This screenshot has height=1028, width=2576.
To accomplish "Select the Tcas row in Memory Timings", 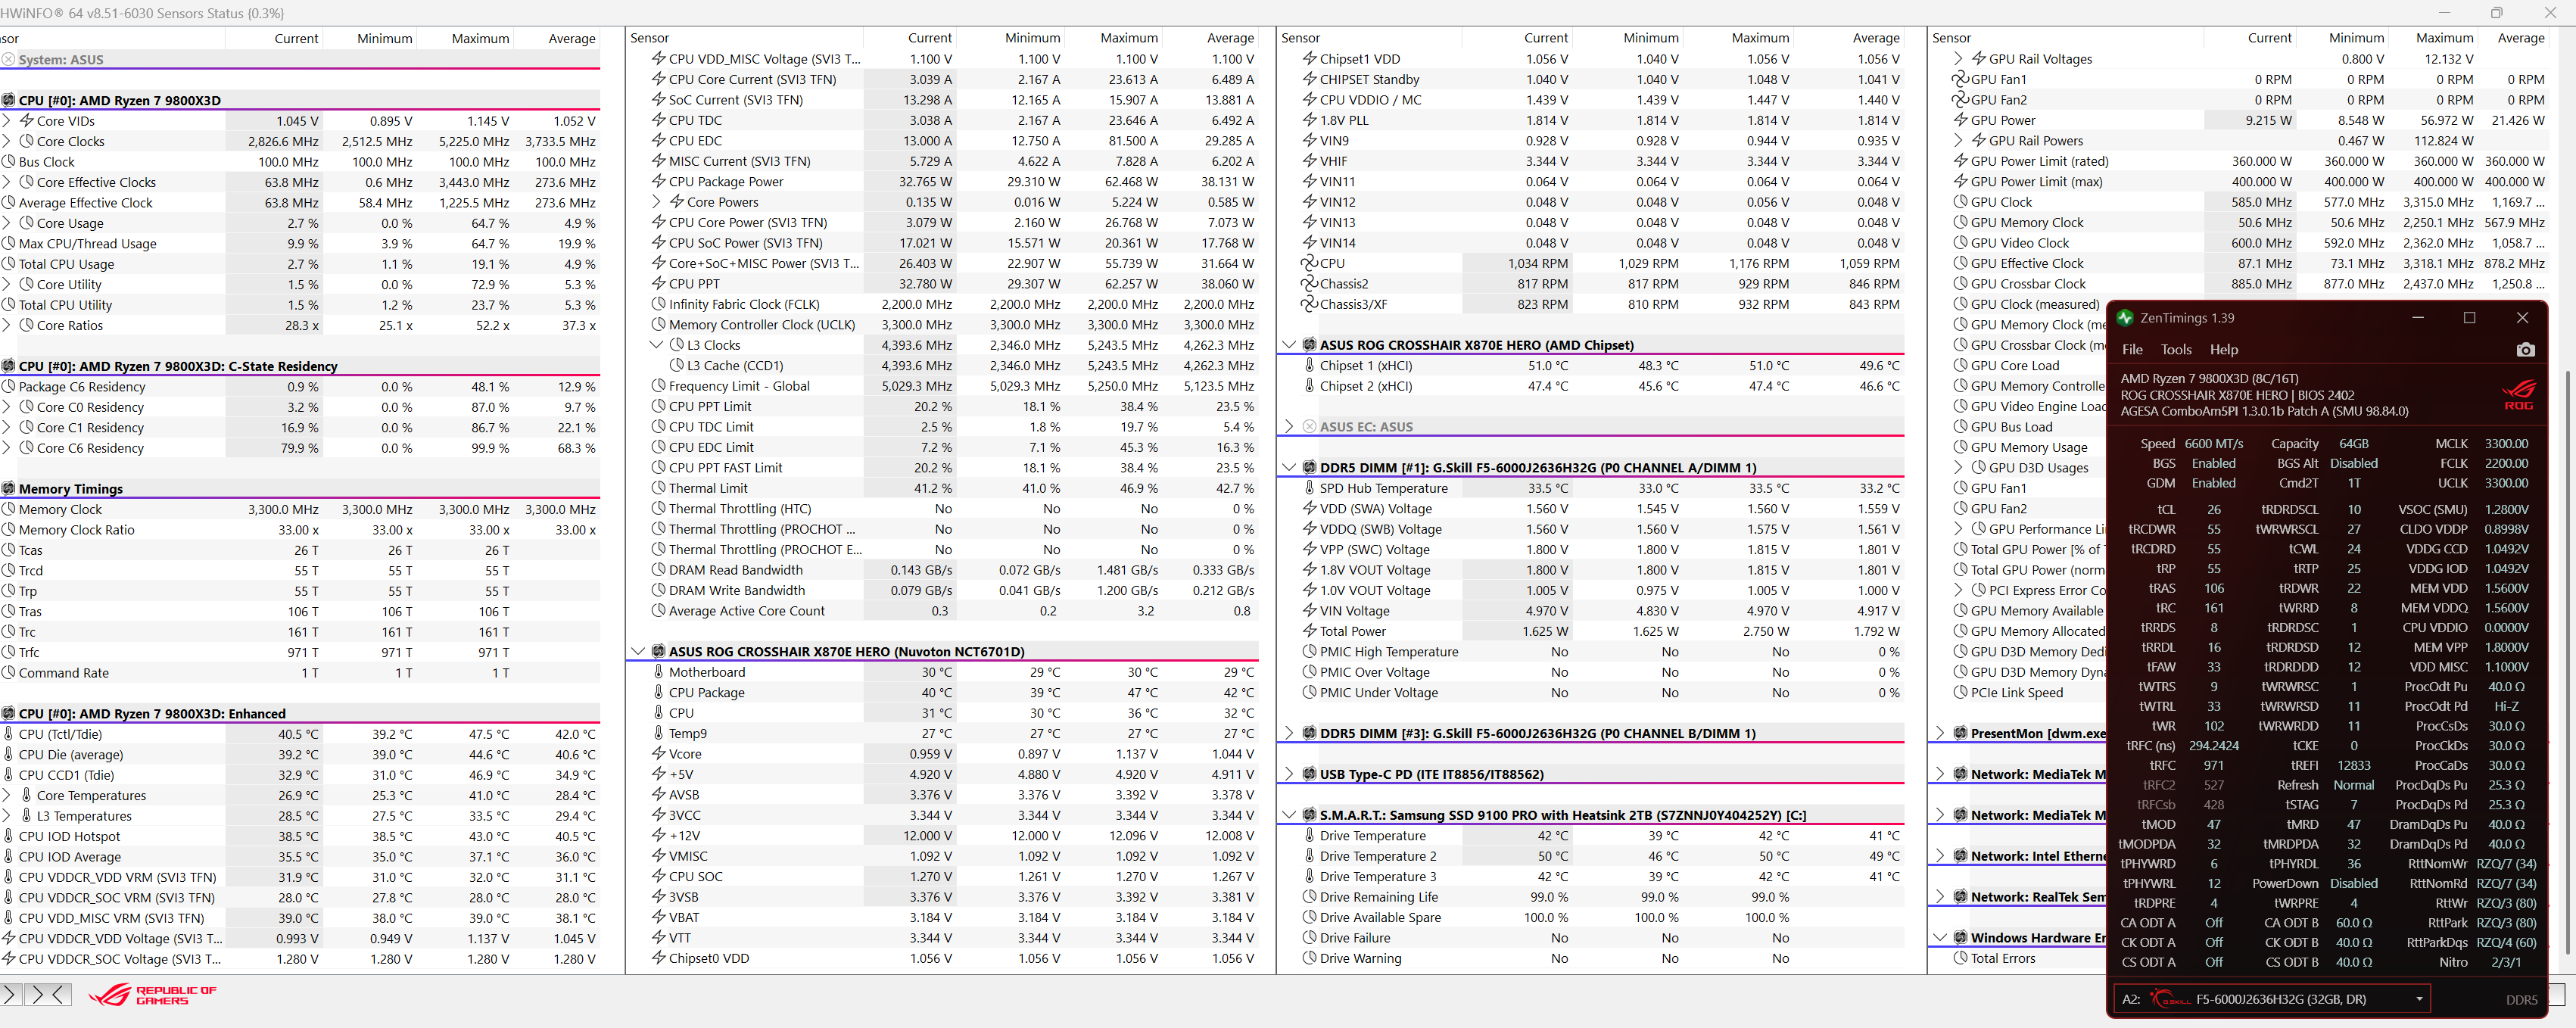I will 300,550.
